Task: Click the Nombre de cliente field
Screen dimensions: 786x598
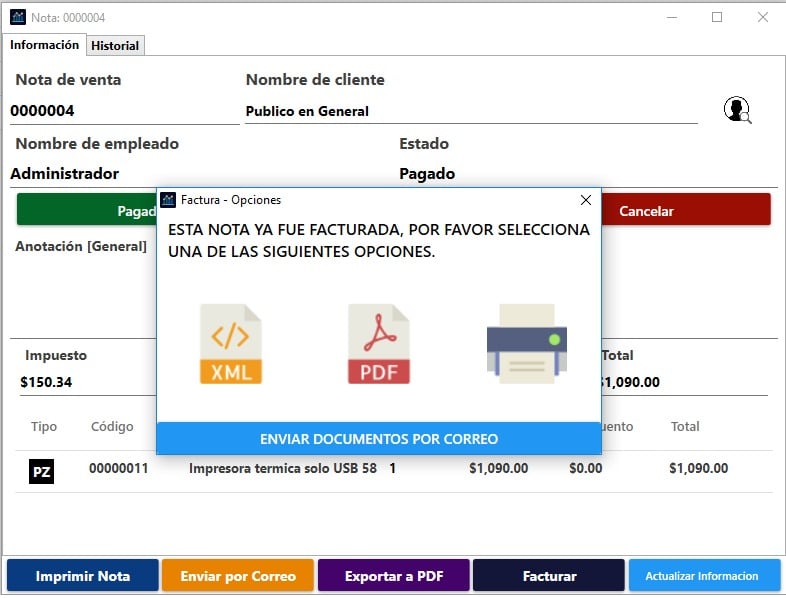Action: click(x=470, y=111)
